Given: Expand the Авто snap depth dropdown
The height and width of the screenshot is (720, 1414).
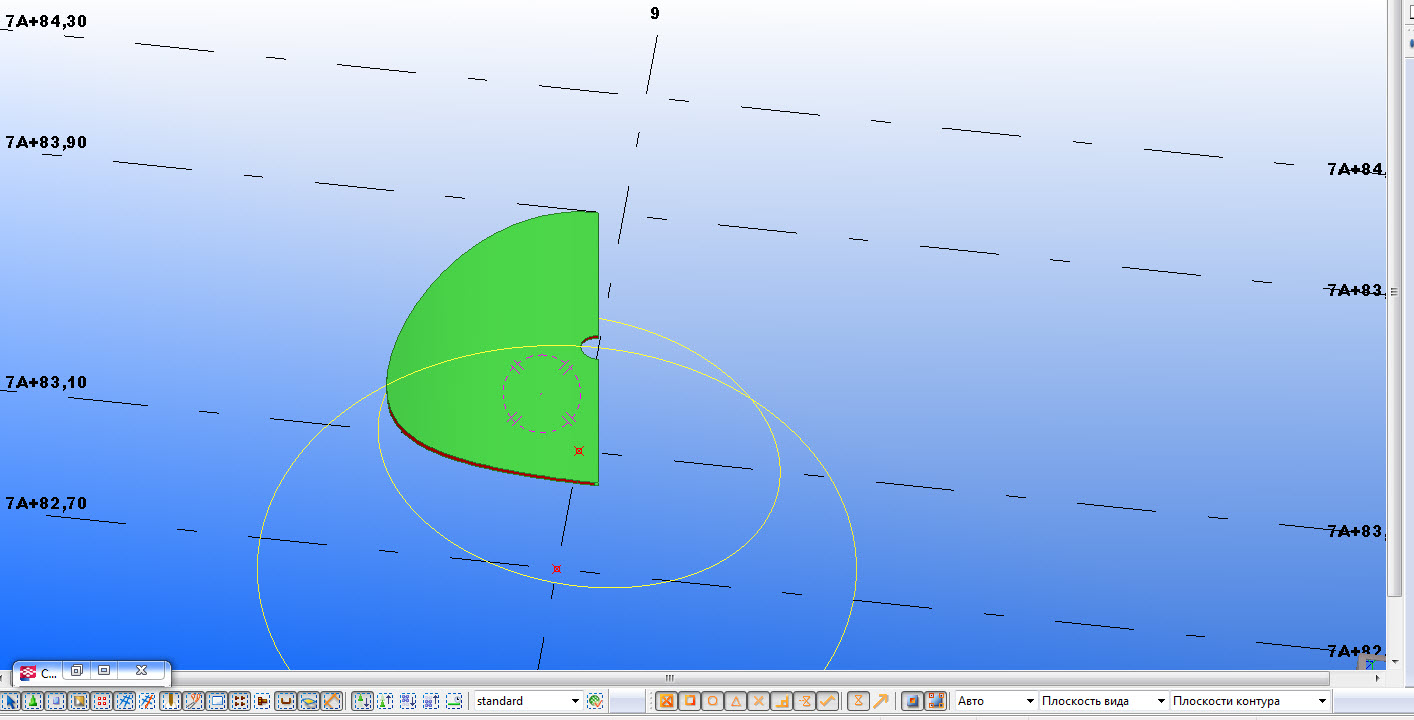Looking at the screenshot, I should coord(1028,701).
